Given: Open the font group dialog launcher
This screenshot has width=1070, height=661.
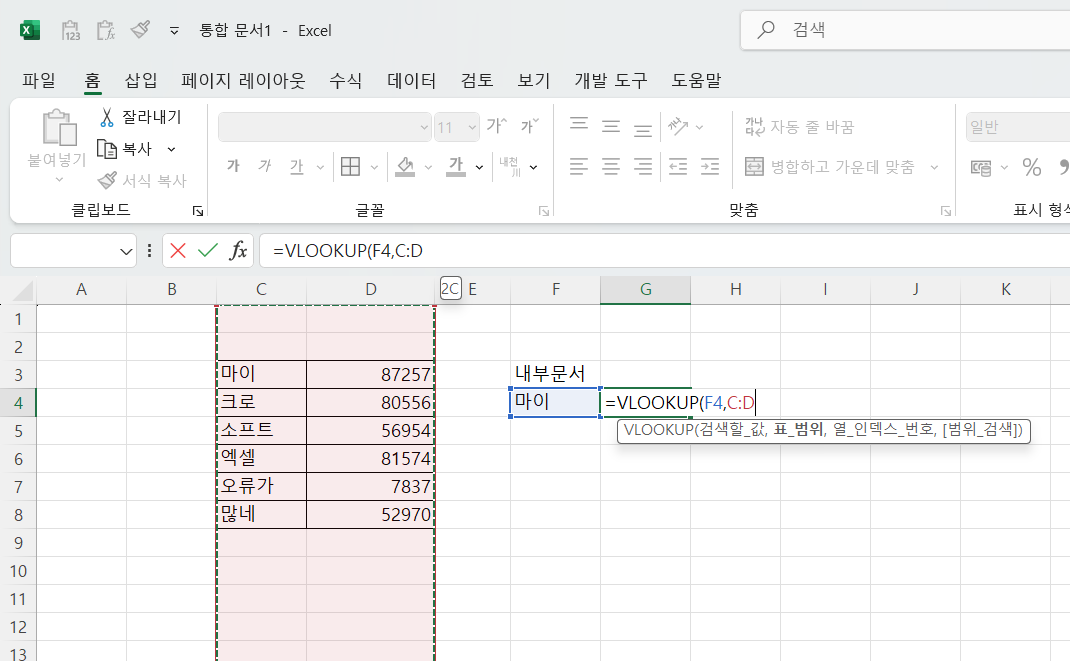Looking at the screenshot, I should 544,211.
